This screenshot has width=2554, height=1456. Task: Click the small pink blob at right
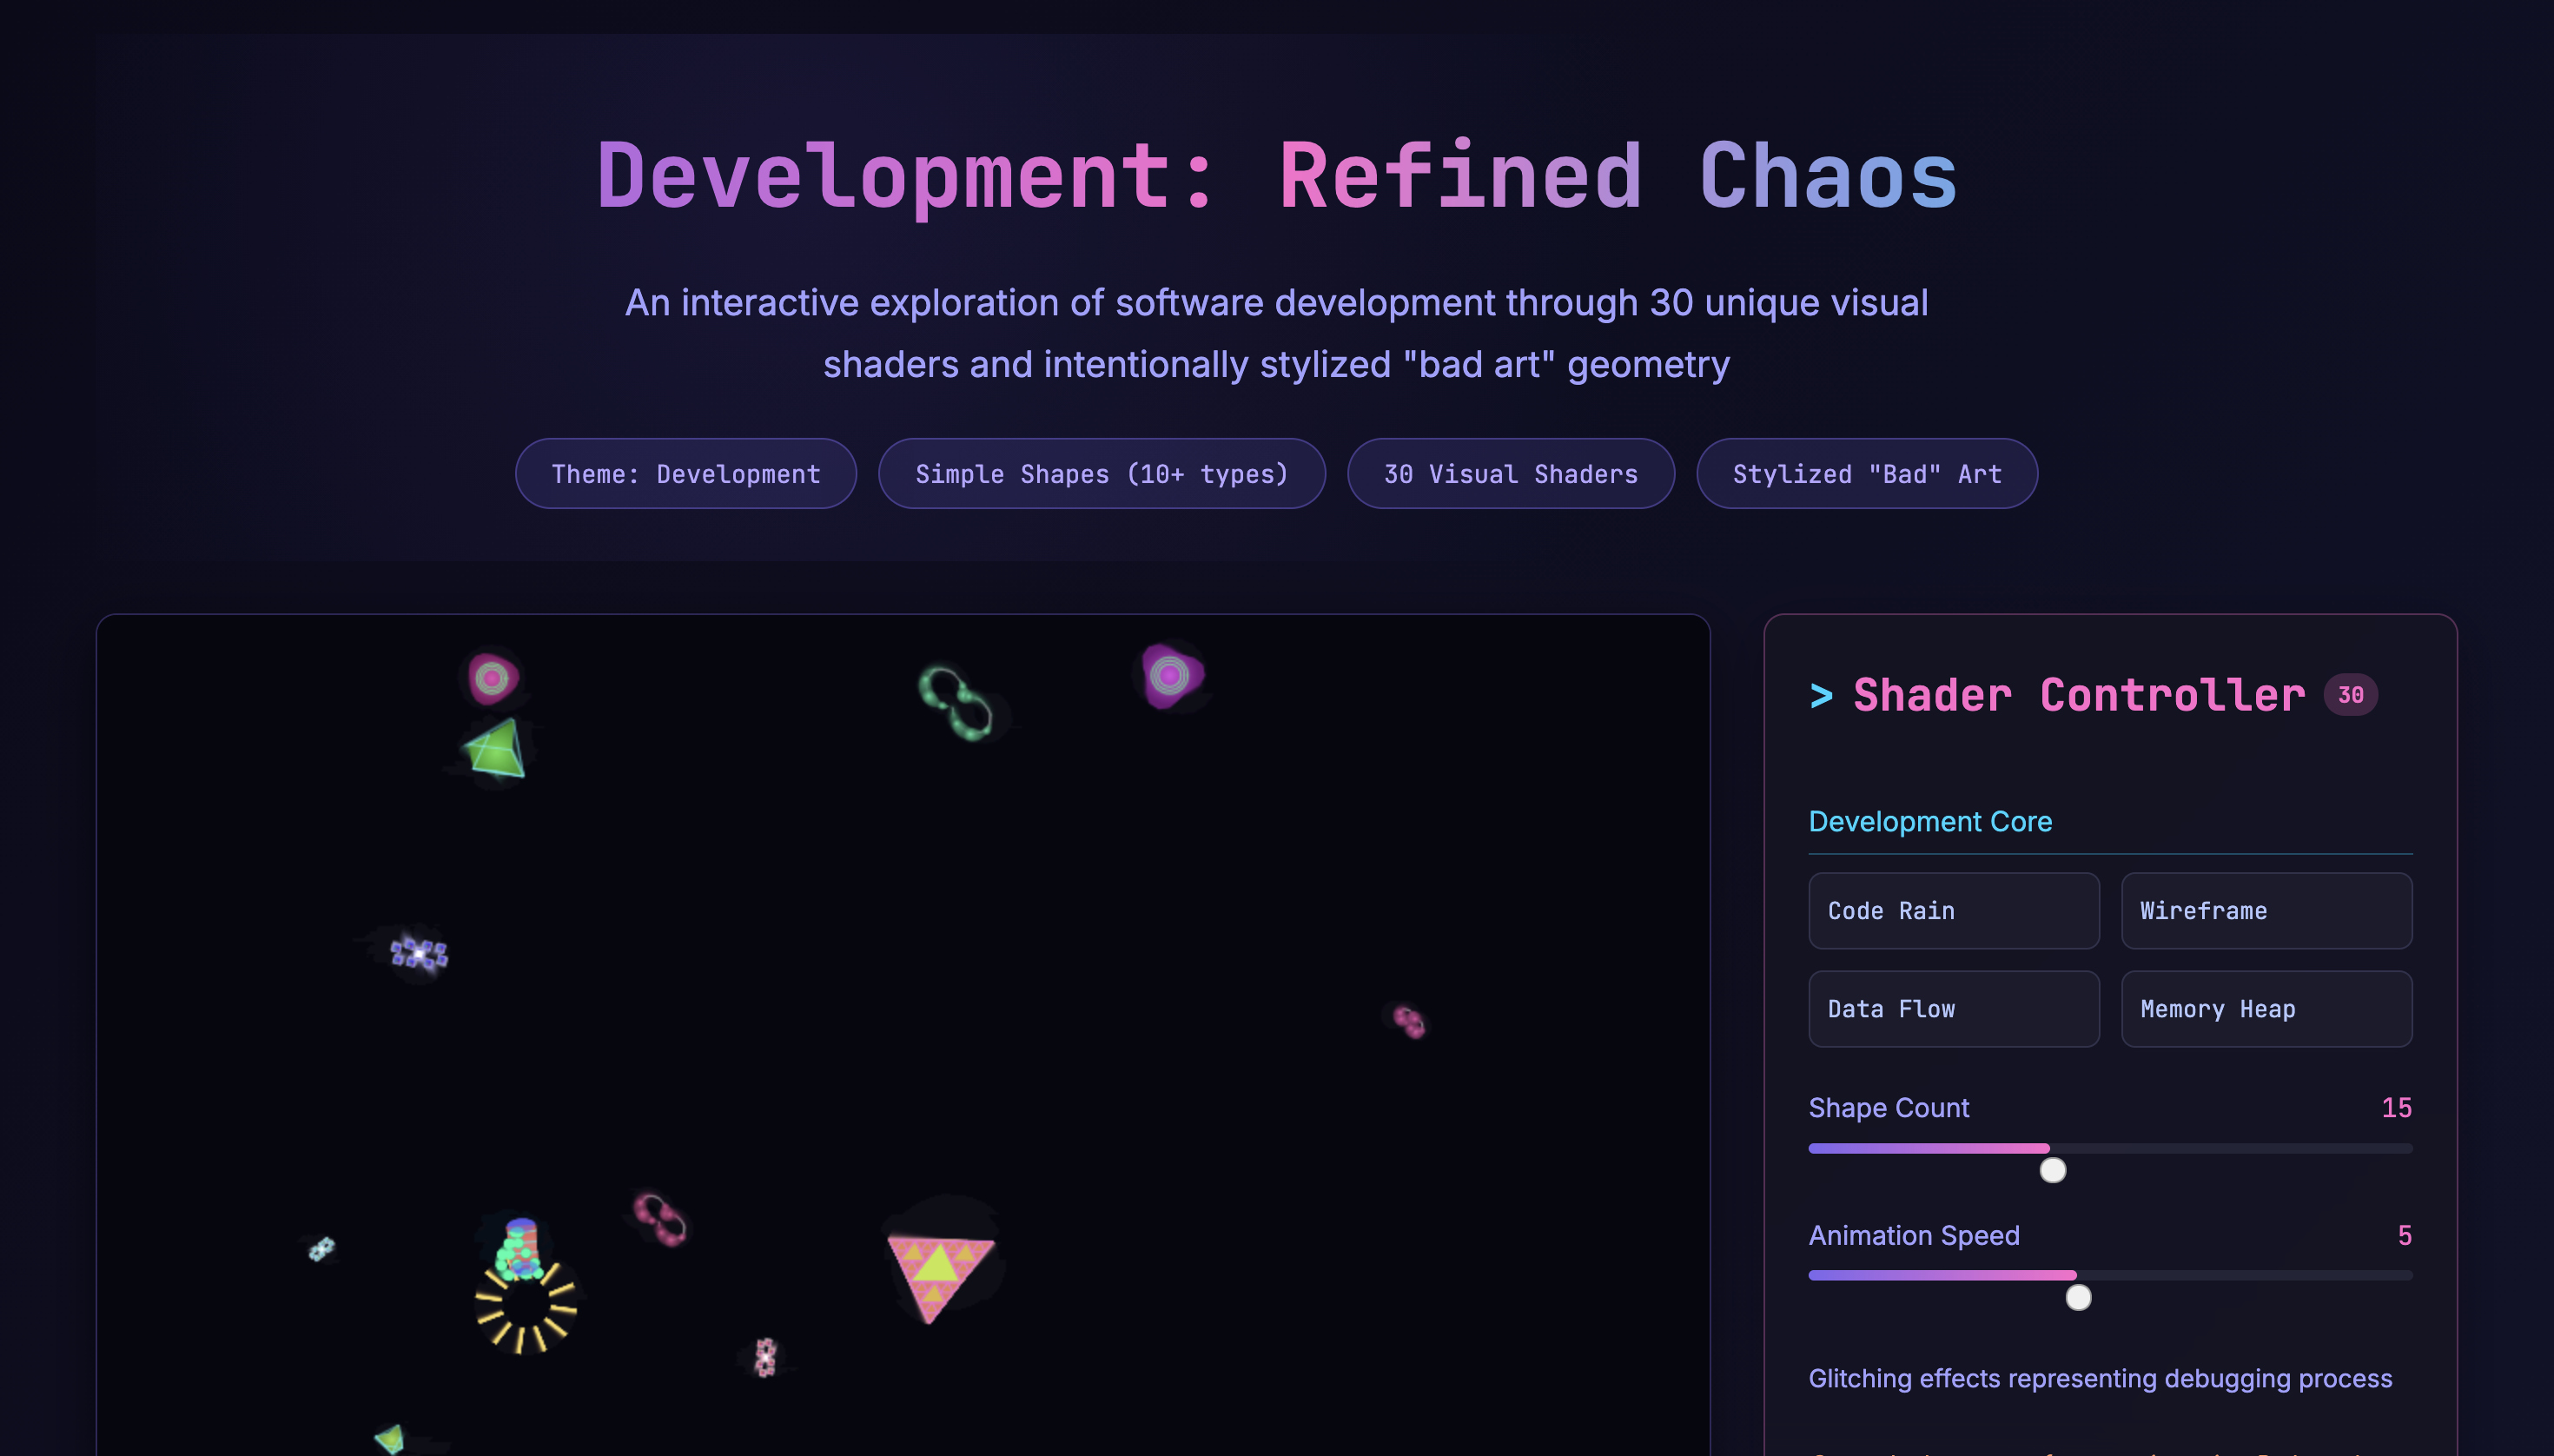tap(1408, 1021)
